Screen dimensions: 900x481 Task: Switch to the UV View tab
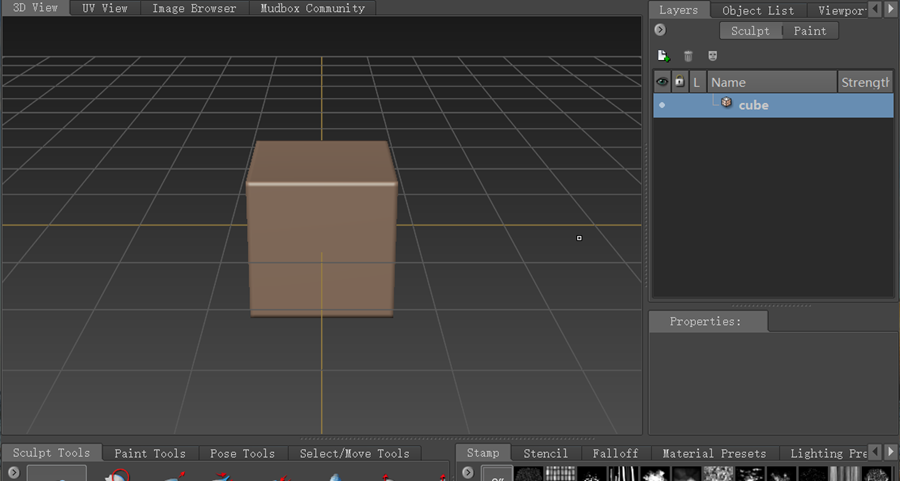click(x=104, y=8)
